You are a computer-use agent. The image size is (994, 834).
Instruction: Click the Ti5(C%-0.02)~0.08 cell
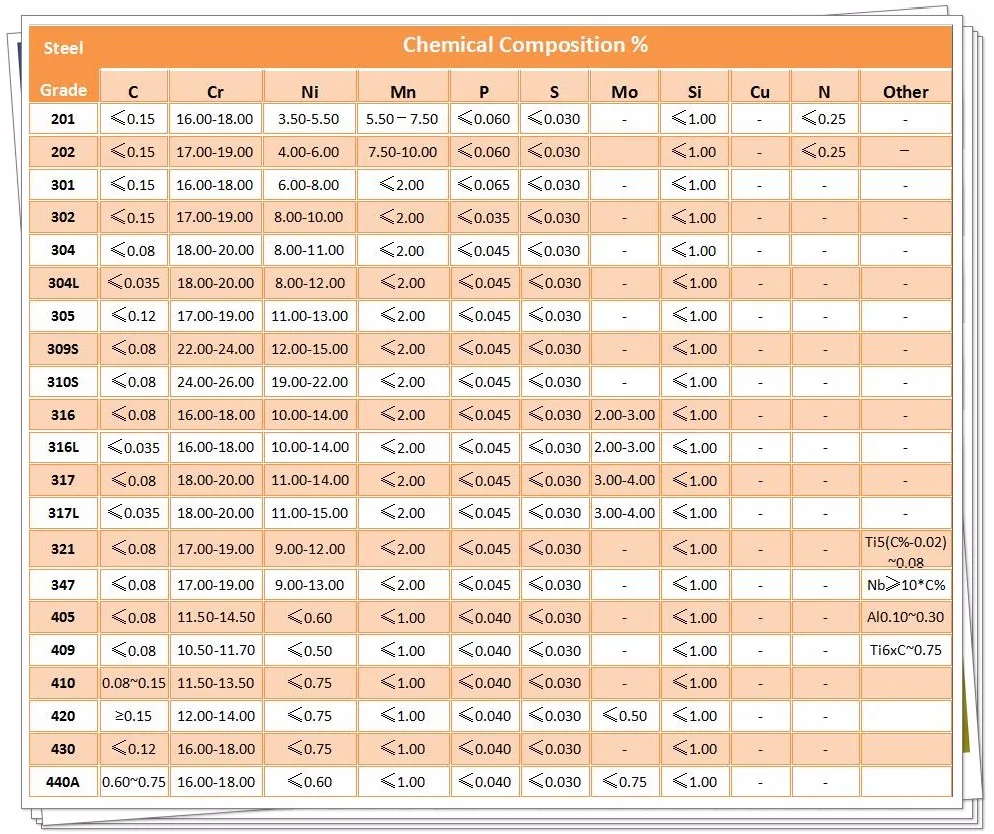[905, 550]
